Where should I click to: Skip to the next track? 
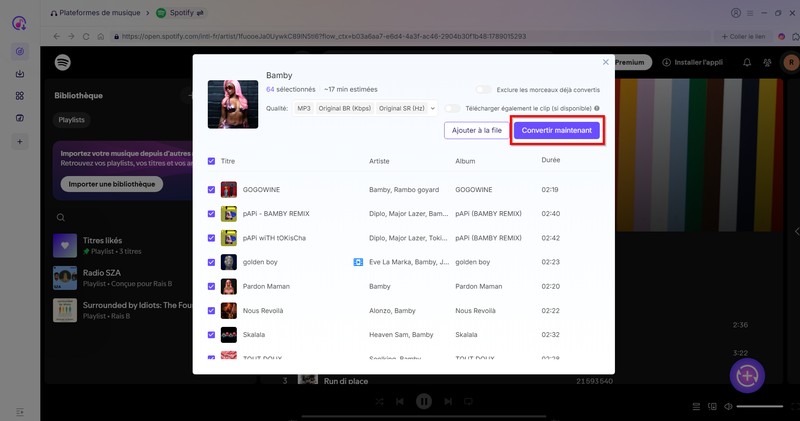(x=448, y=401)
